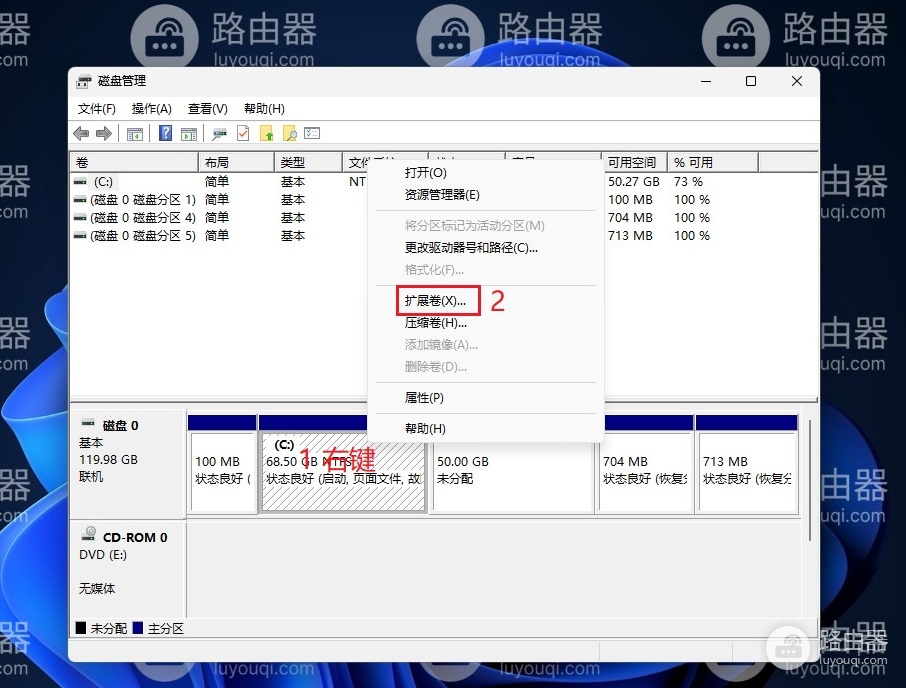Choose 资源管理器(E) from context menu

pyautogui.click(x=485, y=195)
